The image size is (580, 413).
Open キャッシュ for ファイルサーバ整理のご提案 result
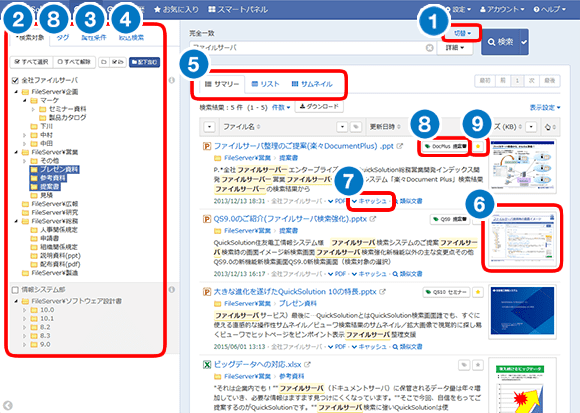pos(369,201)
